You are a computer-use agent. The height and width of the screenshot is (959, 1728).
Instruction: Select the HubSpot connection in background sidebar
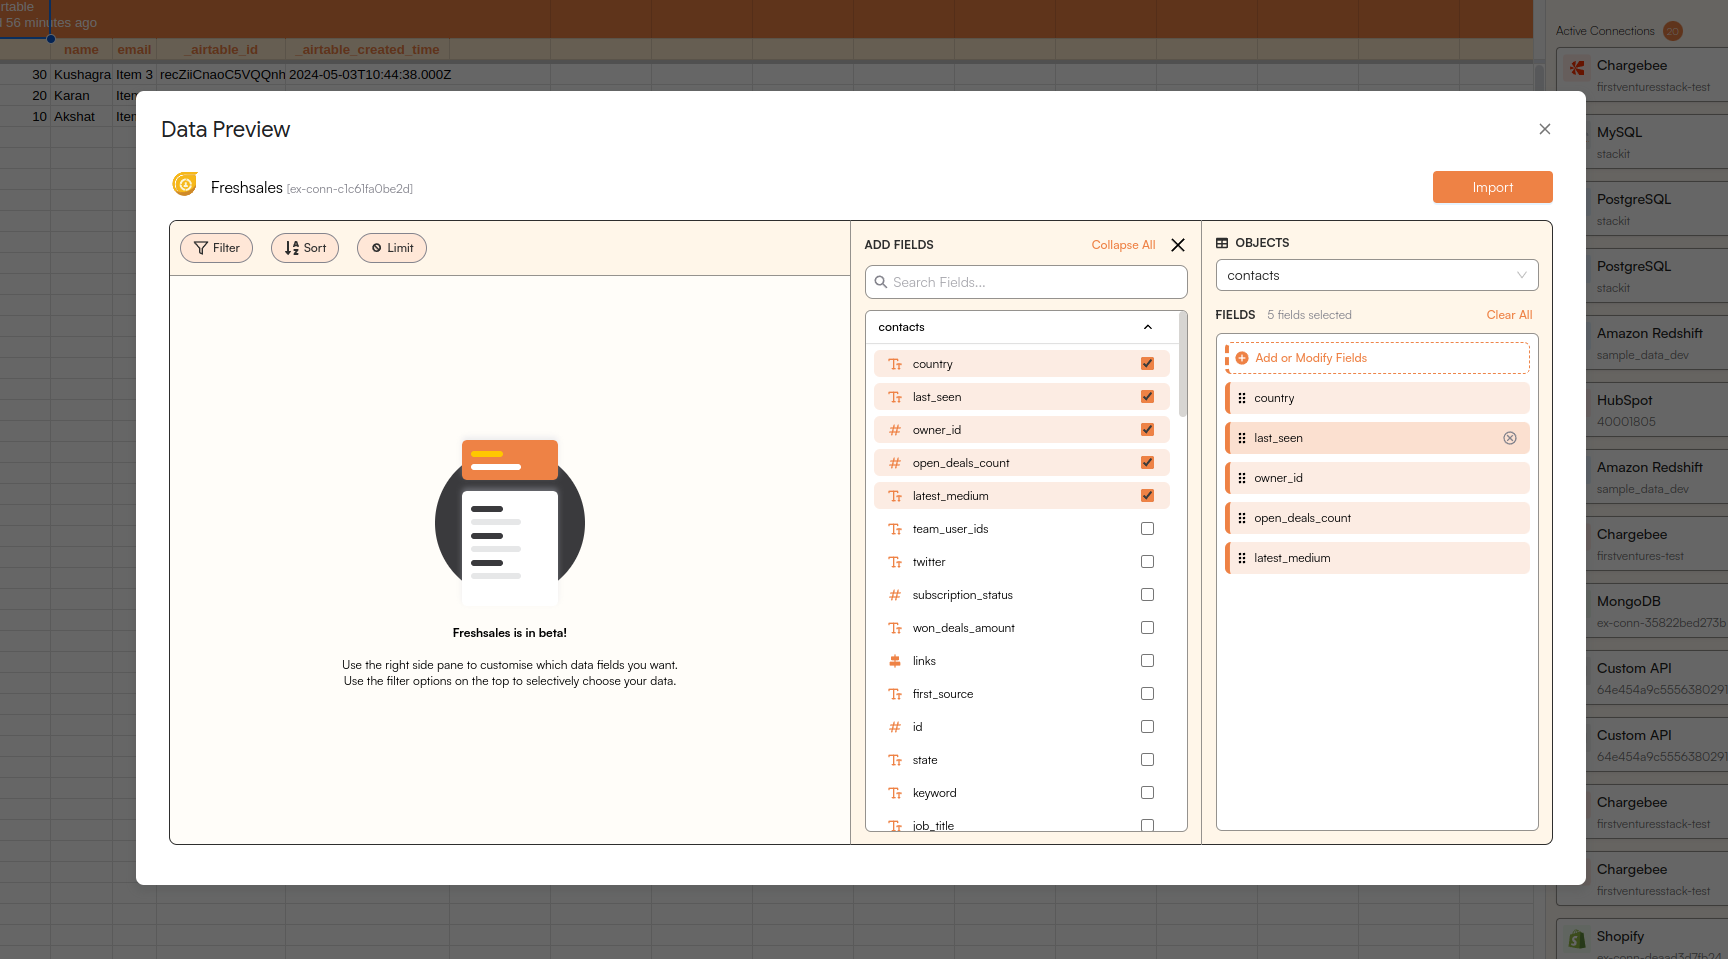pyautogui.click(x=1657, y=410)
